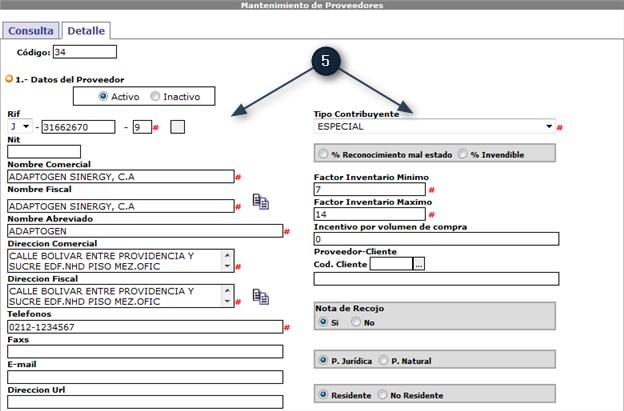Screen dimensions: 624x411
Task: Choose the % Invendible option
Action: [x=462, y=154]
